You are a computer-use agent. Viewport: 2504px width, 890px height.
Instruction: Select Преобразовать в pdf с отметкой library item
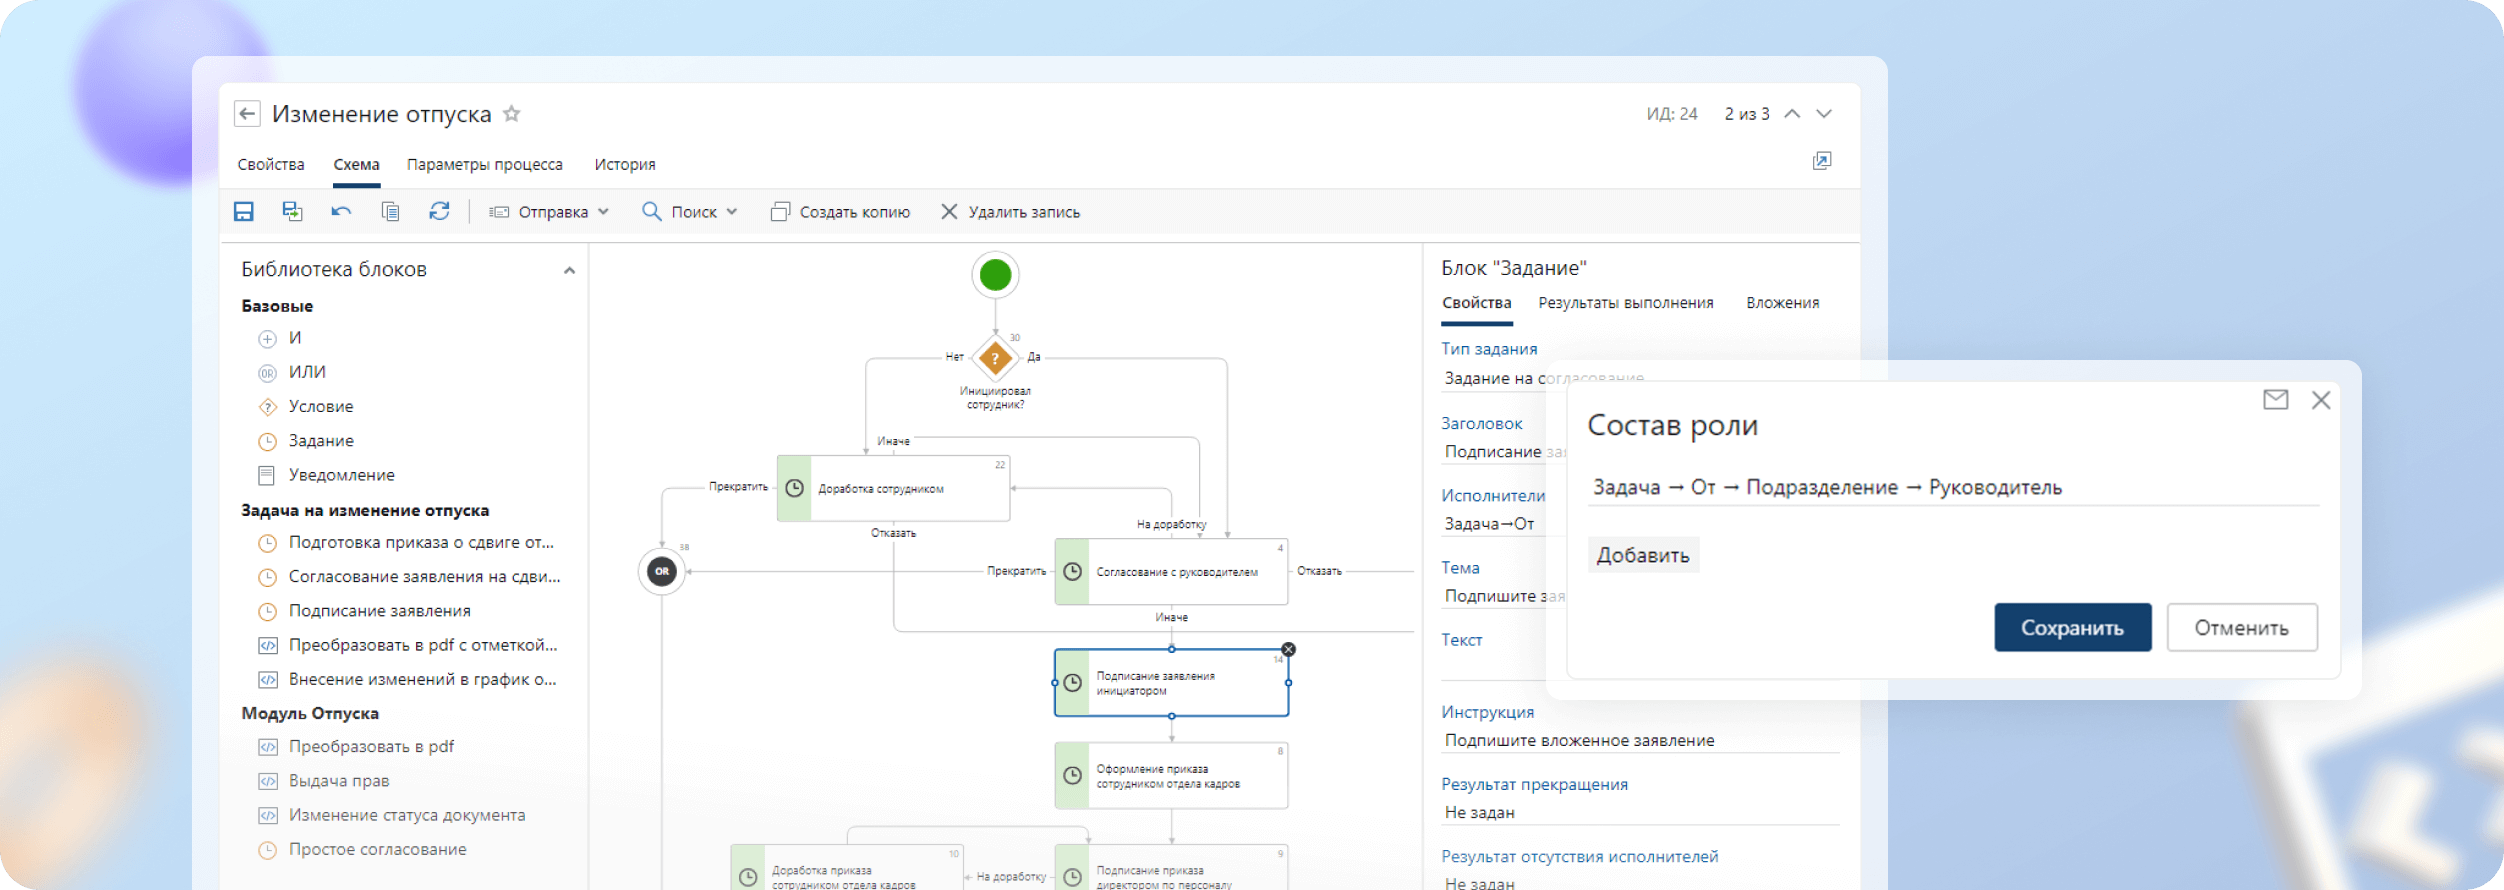(408, 645)
